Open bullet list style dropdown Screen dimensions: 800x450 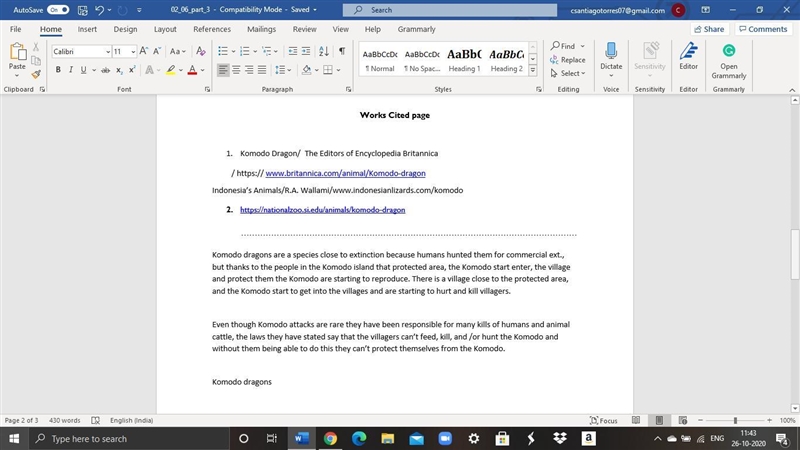coord(233,51)
